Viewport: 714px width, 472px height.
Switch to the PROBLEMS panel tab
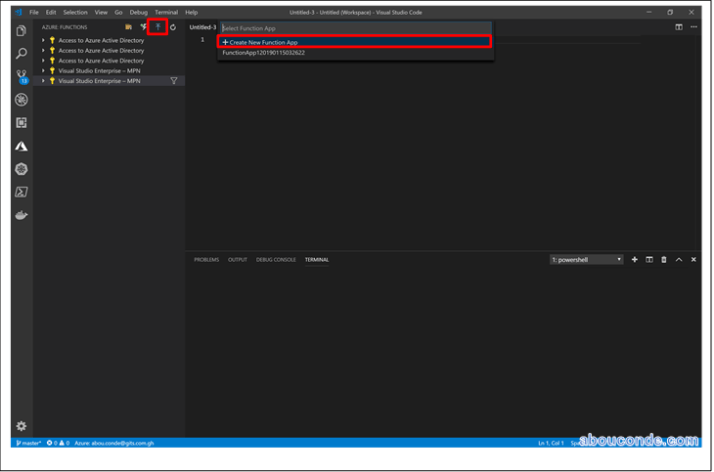206,260
